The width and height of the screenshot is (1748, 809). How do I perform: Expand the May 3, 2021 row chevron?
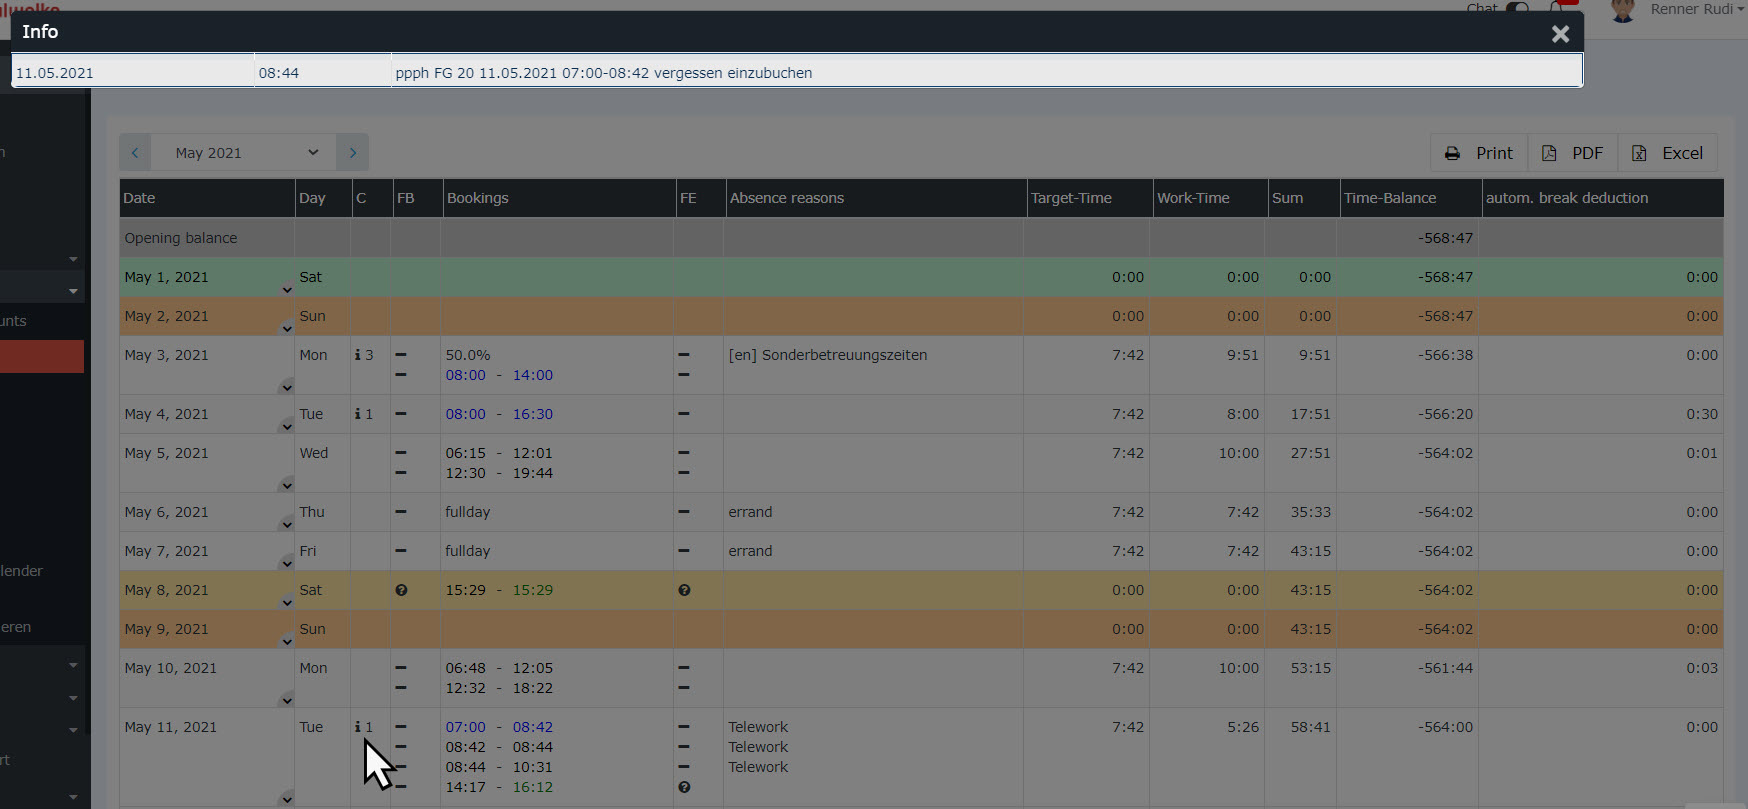click(x=286, y=388)
